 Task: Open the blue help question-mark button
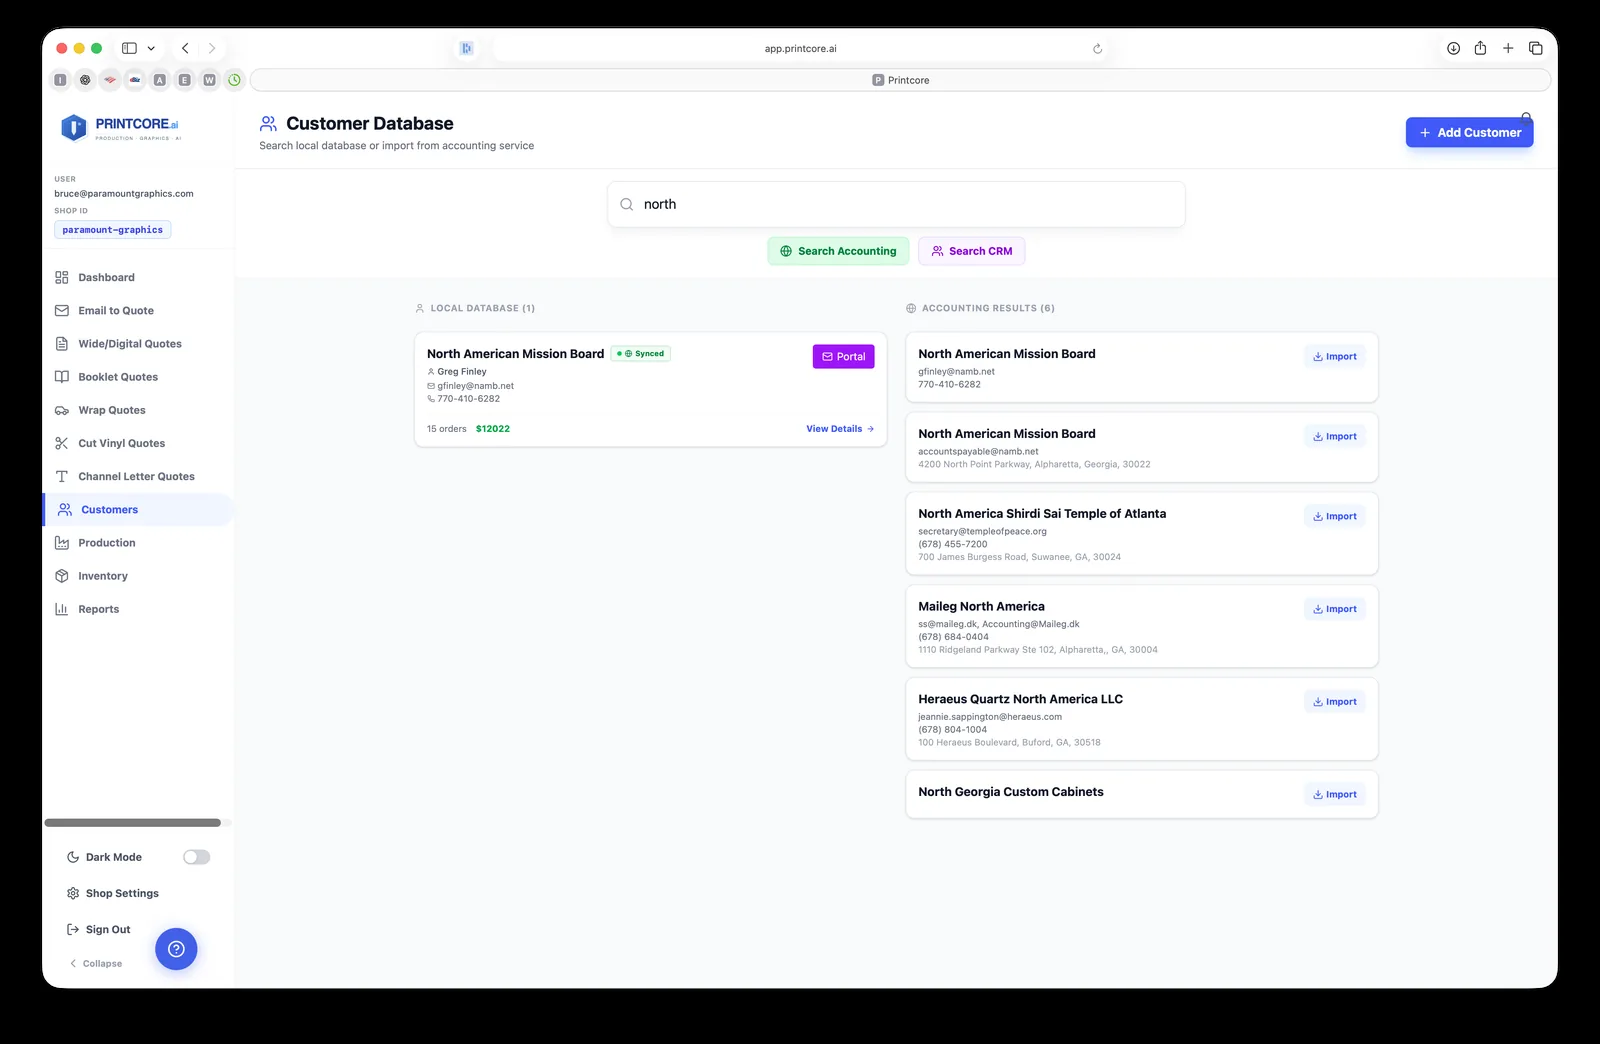pyautogui.click(x=176, y=949)
